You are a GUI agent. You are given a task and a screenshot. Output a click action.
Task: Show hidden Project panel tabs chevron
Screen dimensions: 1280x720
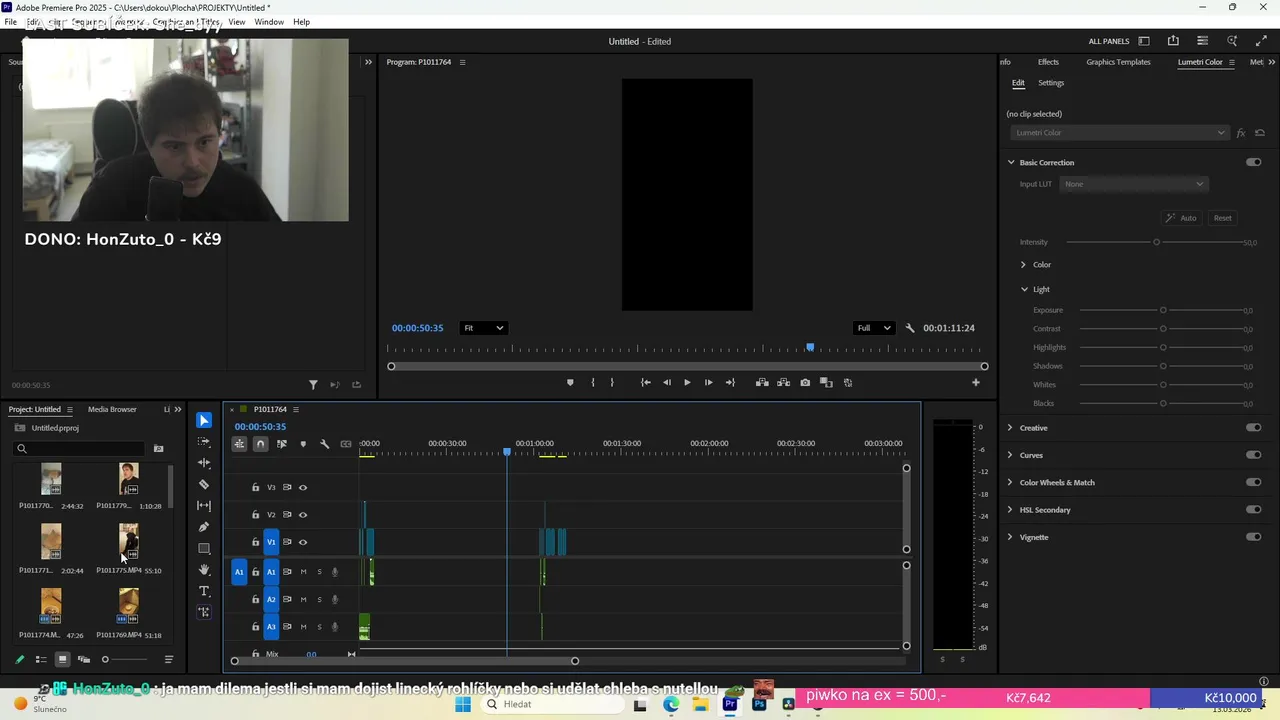coord(178,409)
